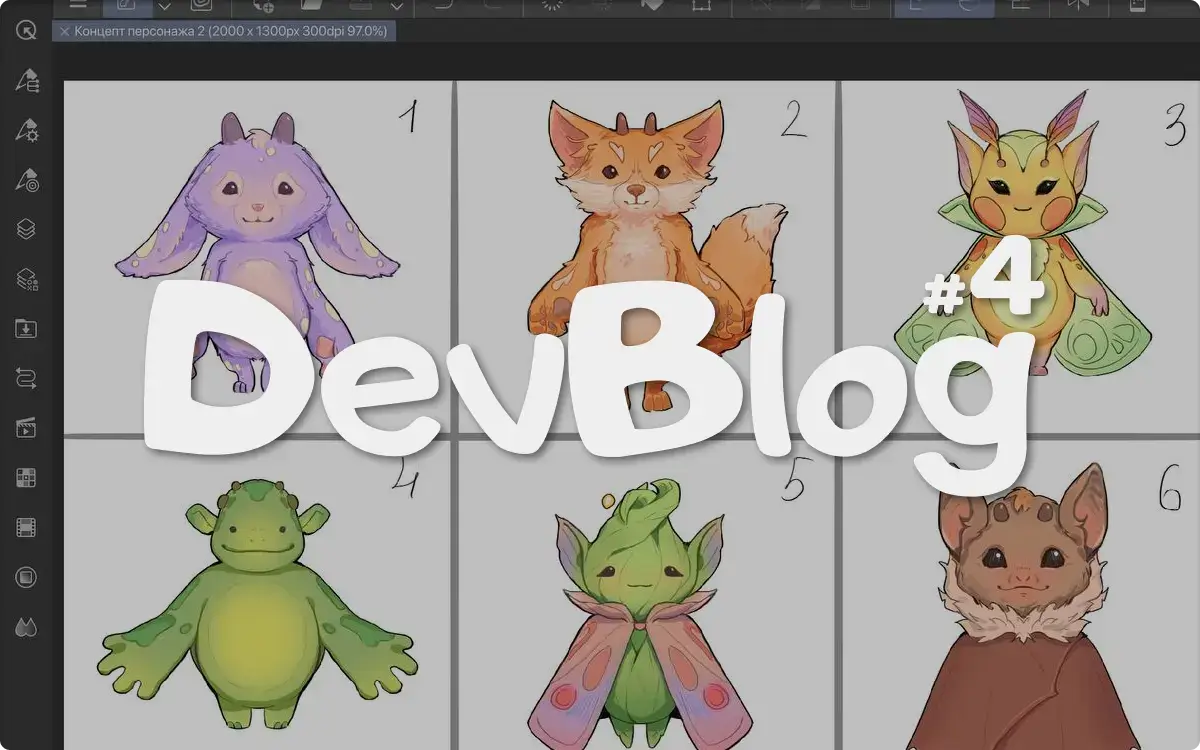Open the Sub Tool panel icon
1200x750 pixels.
[27, 81]
